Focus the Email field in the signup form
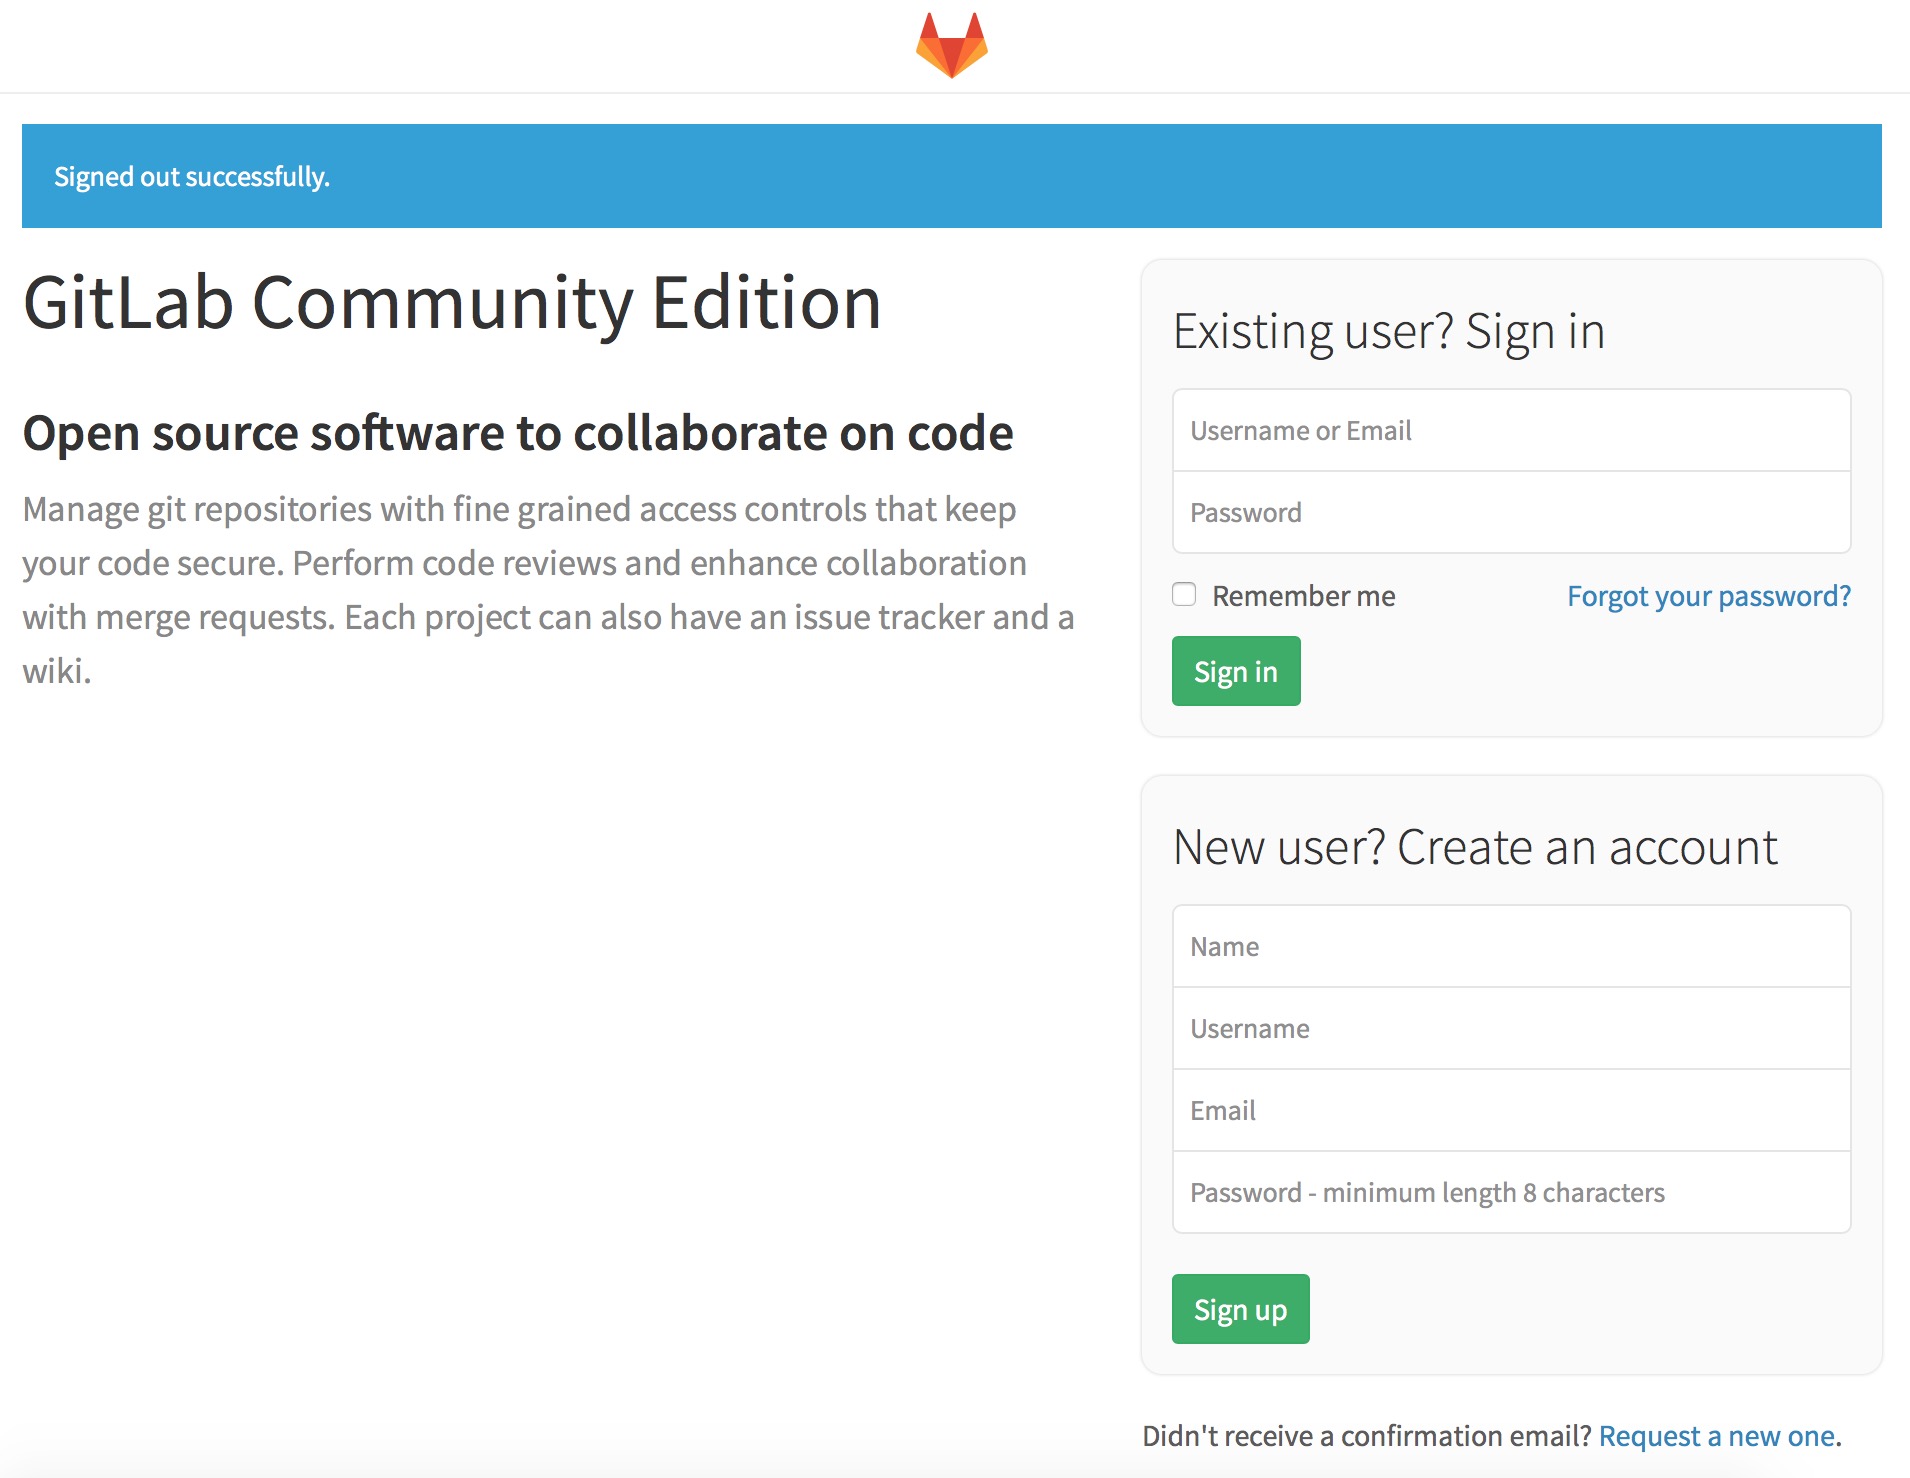Image resolution: width=1910 pixels, height=1478 pixels. (x=1510, y=1111)
